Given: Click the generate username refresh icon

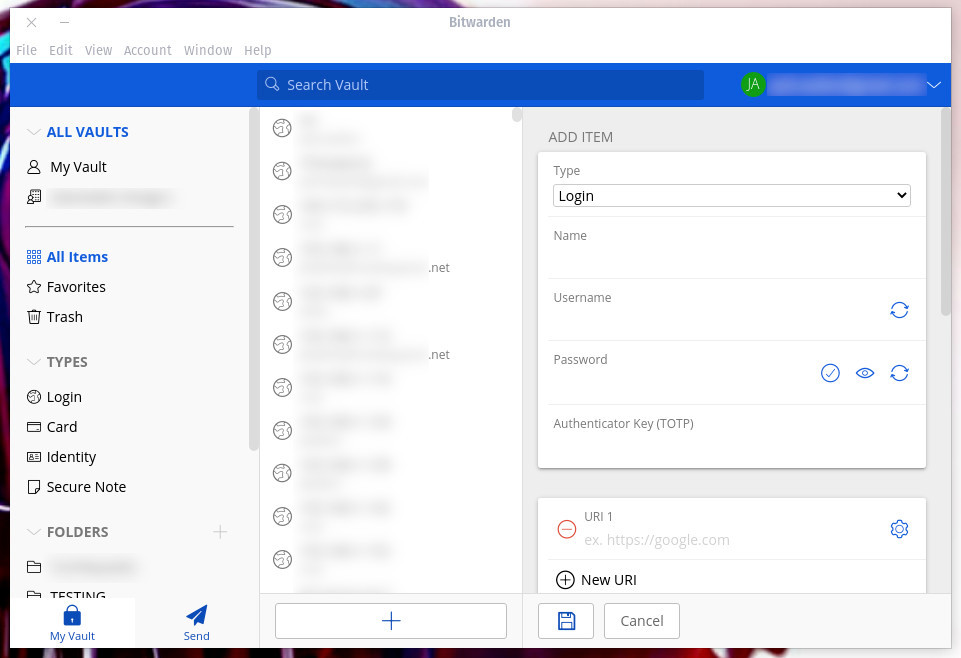Looking at the screenshot, I should pos(899,311).
